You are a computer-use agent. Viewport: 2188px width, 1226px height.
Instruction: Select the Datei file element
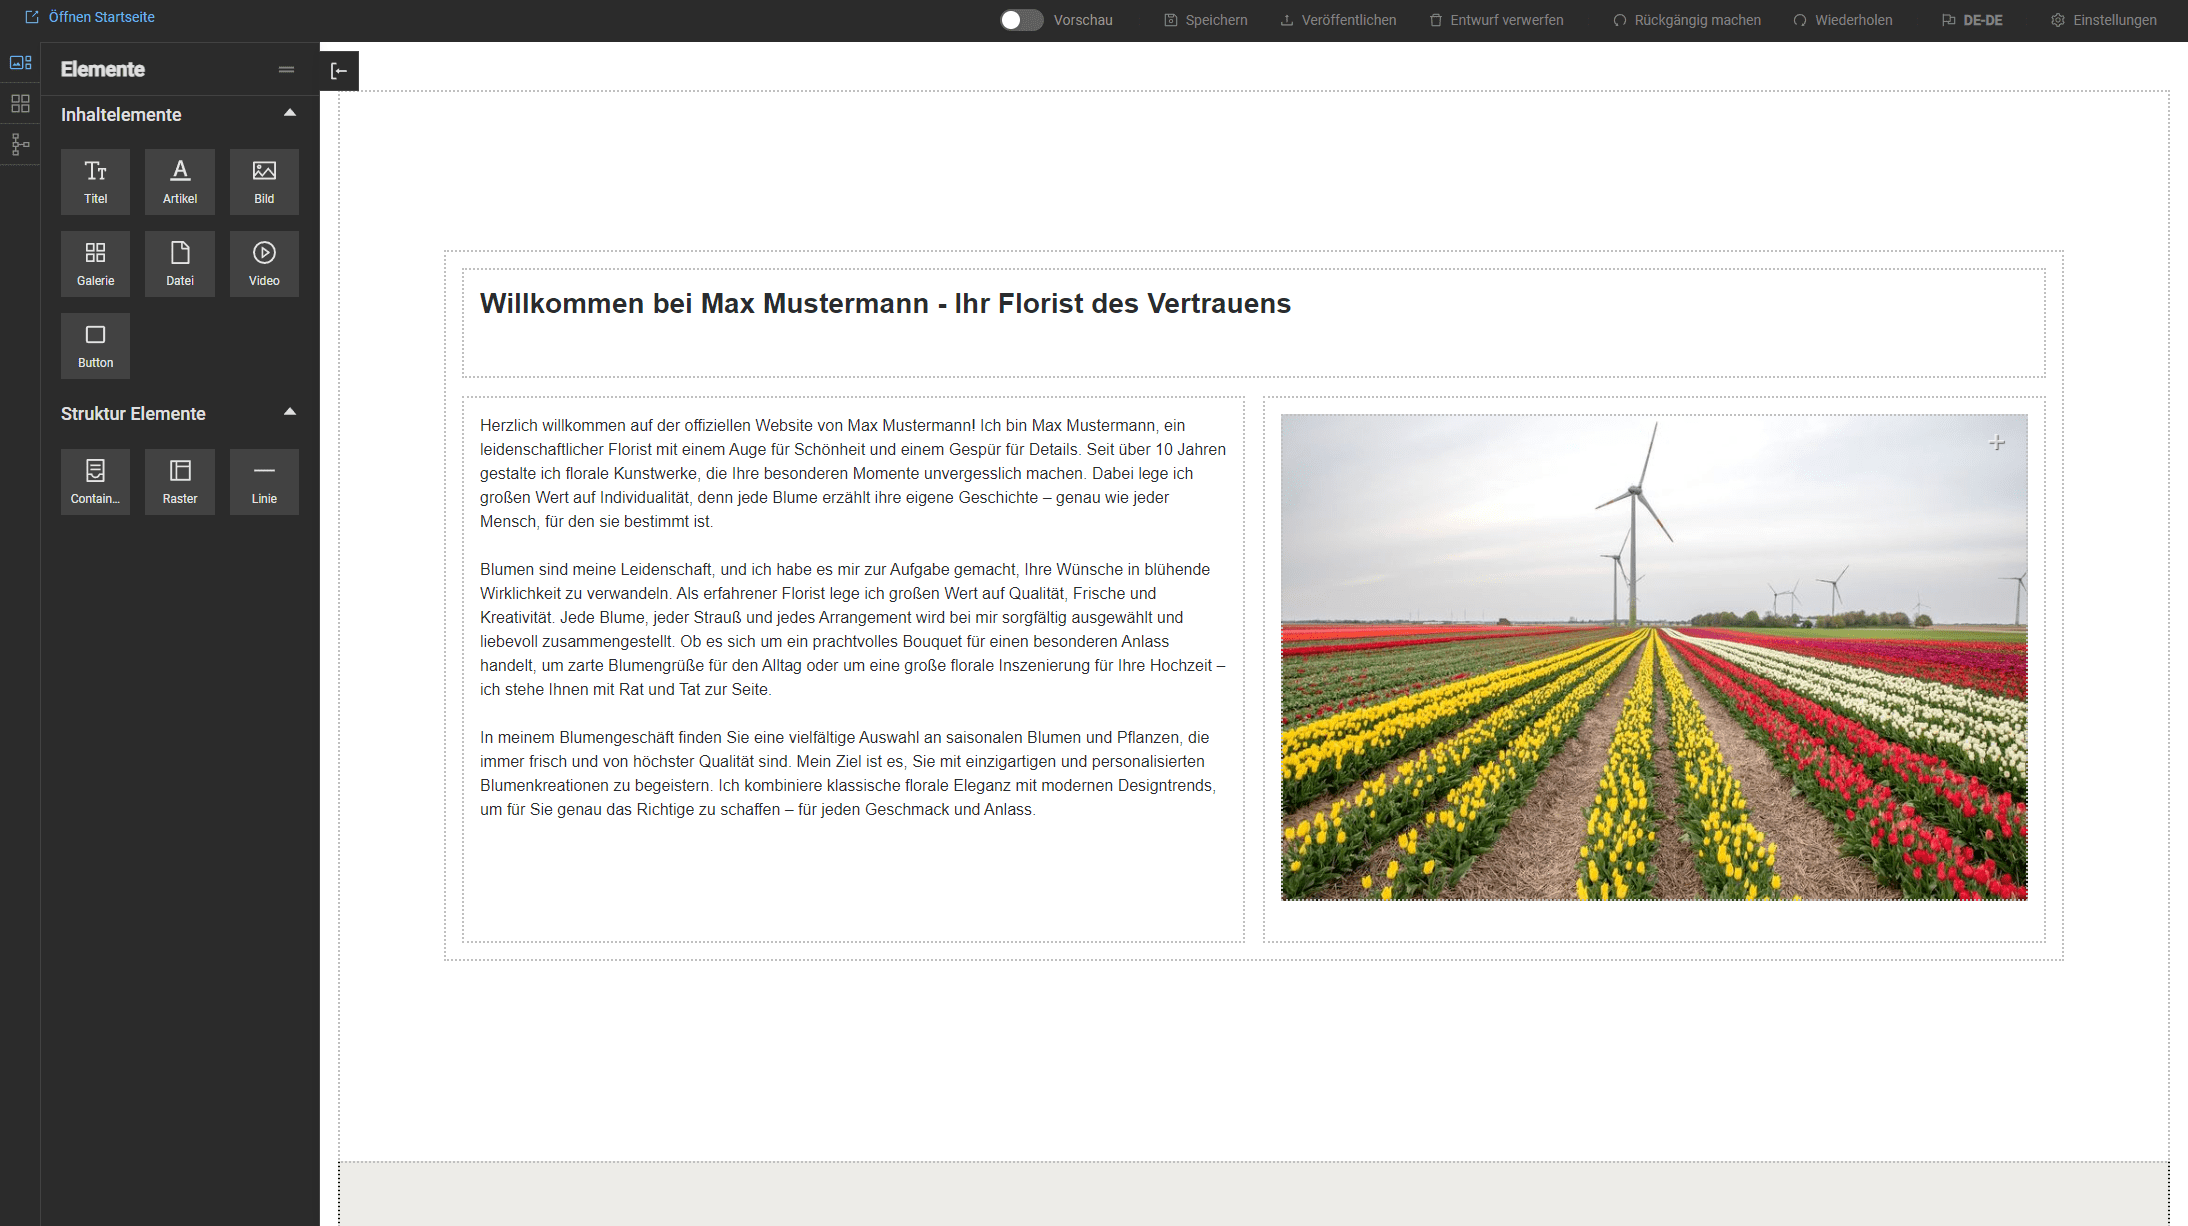(x=180, y=263)
